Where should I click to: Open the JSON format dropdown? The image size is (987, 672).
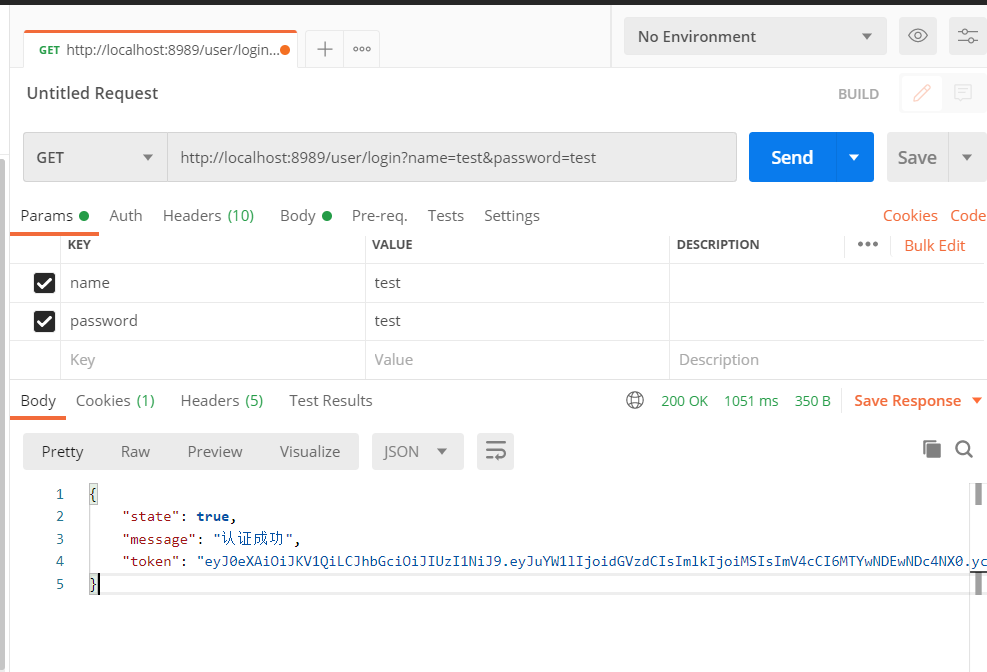[x=417, y=451]
